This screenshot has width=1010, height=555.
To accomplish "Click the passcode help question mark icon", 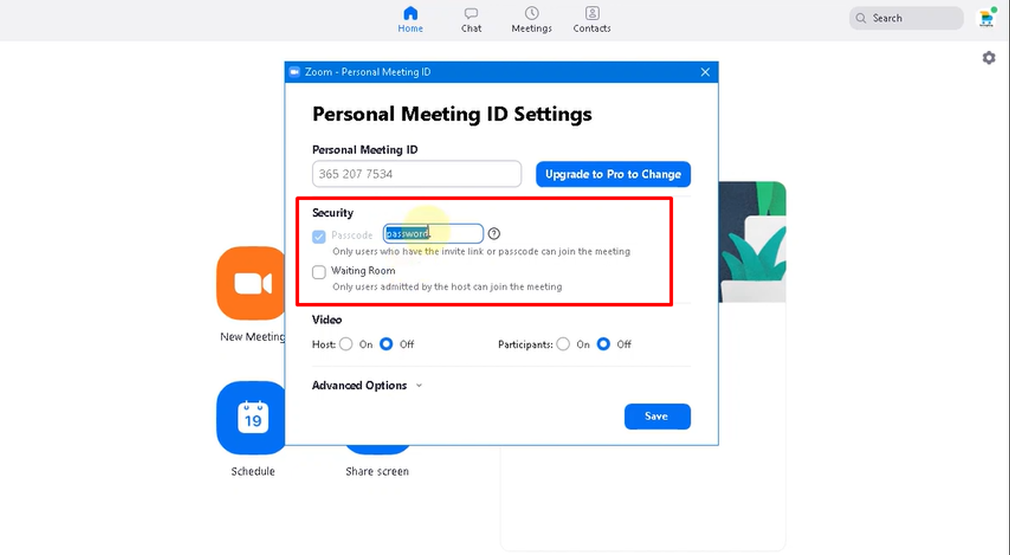I will point(494,234).
